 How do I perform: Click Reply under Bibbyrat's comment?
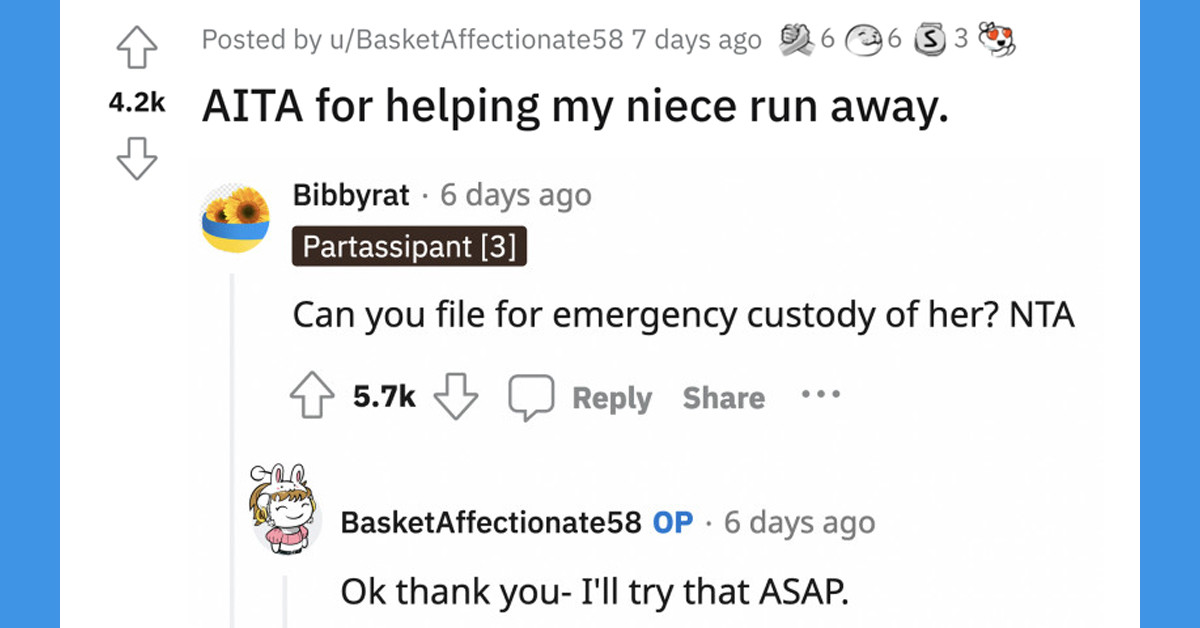click(612, 397)
